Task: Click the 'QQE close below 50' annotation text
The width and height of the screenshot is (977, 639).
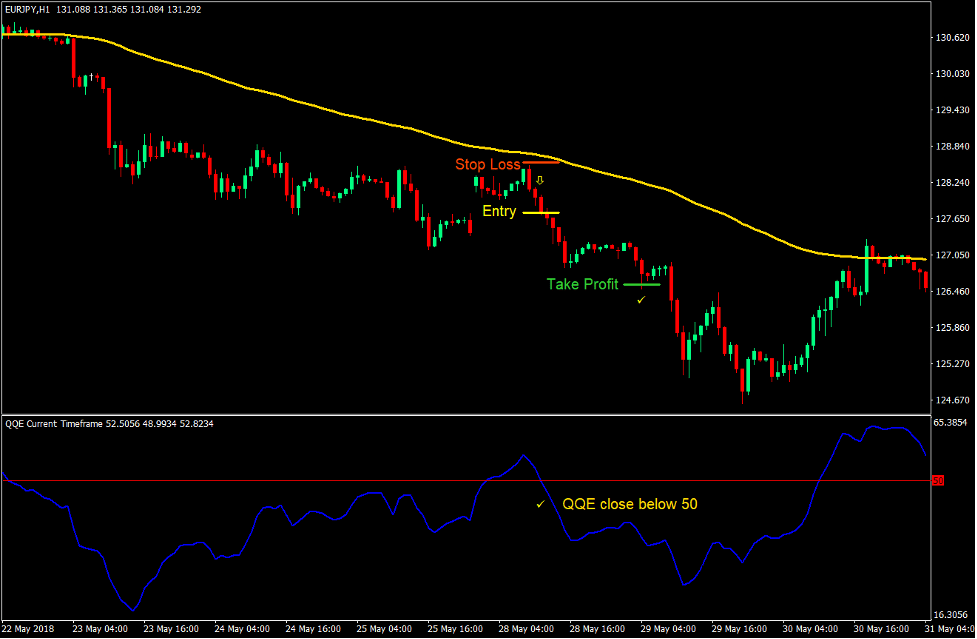Action: point(631,504)
